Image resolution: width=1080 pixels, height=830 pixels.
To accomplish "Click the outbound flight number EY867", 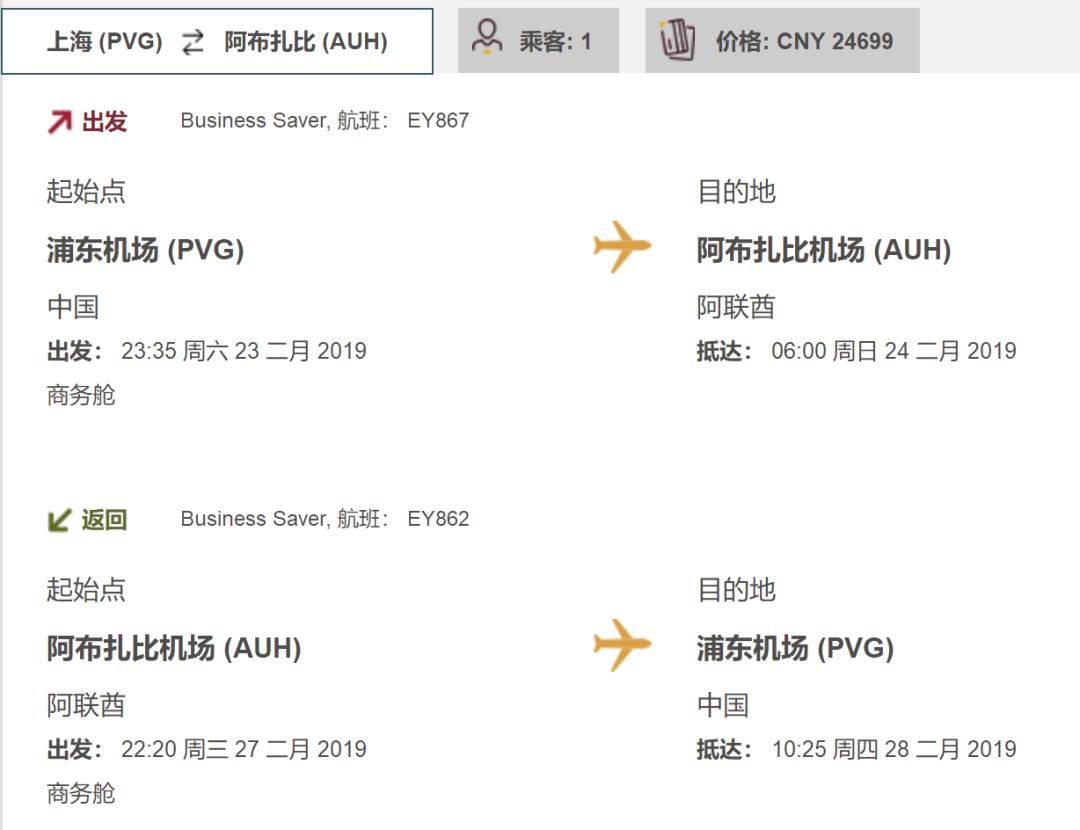I will coord(438,121).
